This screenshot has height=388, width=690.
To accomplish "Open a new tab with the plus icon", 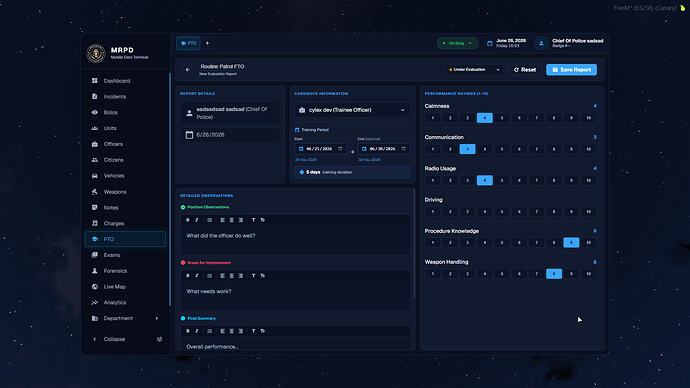I will 207,43.
